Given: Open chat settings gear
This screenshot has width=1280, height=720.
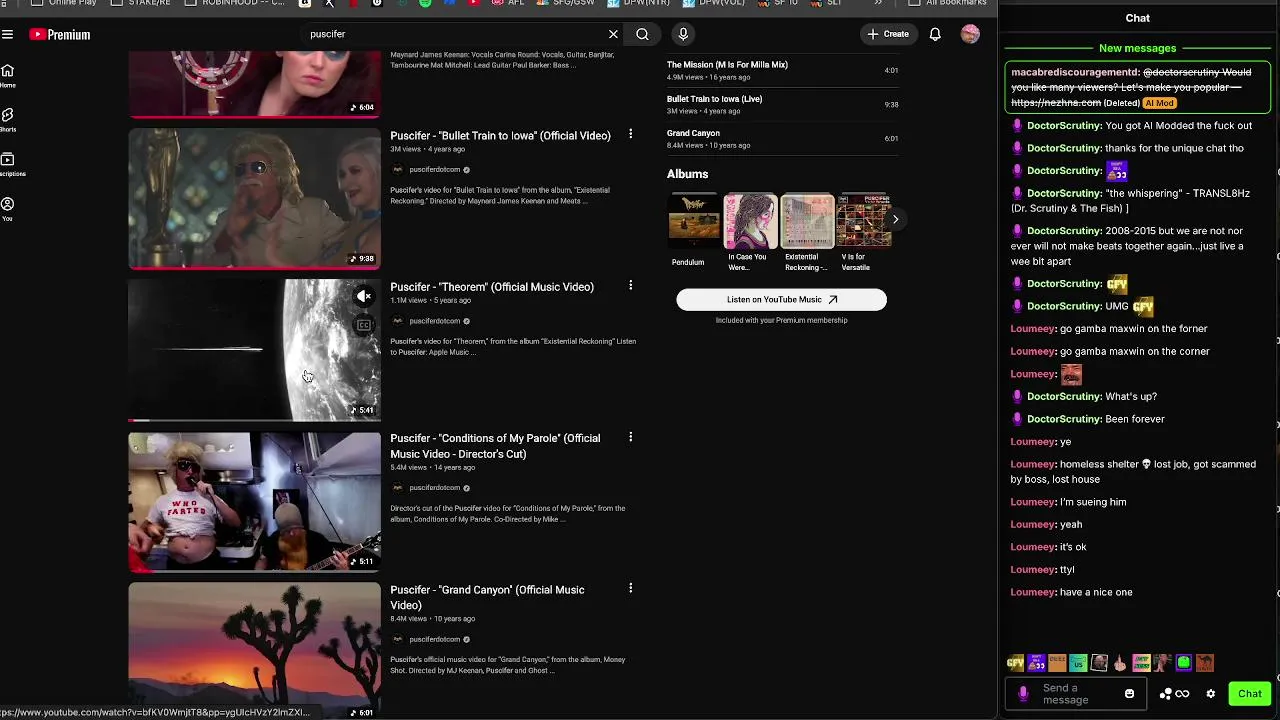Looking at the screenshot, I should coord(1211,693).
